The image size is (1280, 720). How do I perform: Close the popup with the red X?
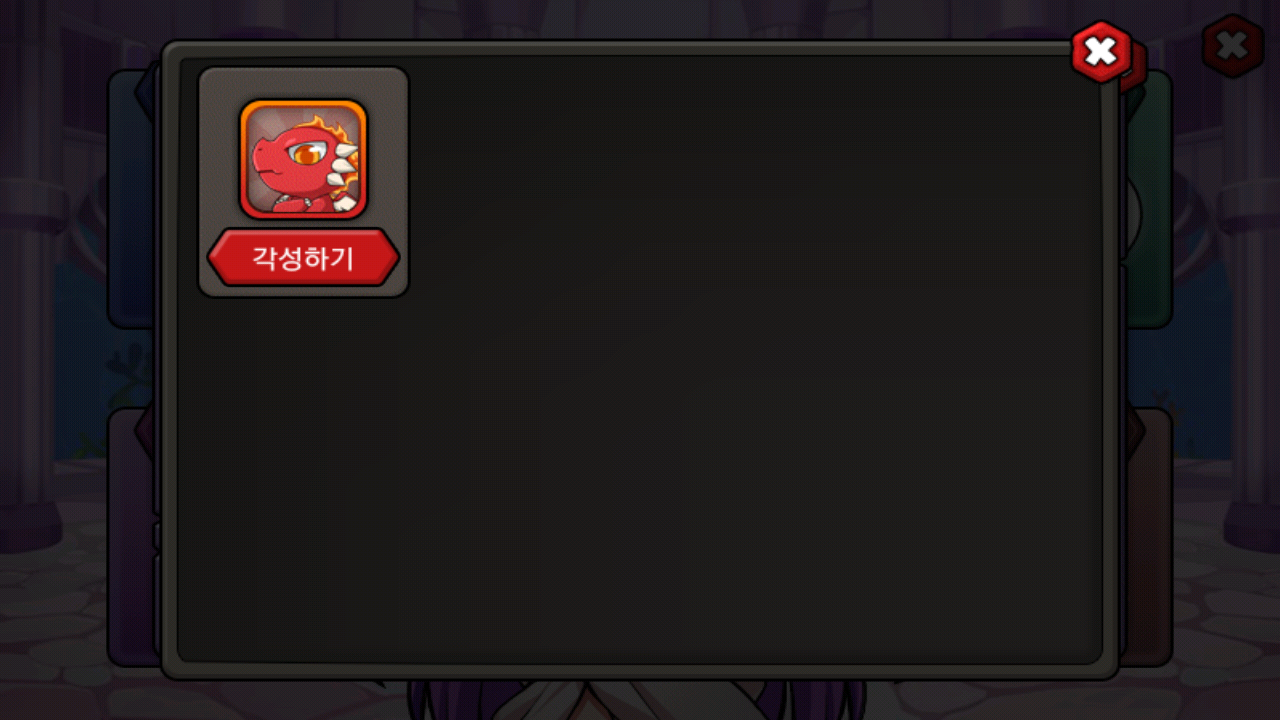point(1101,51)
